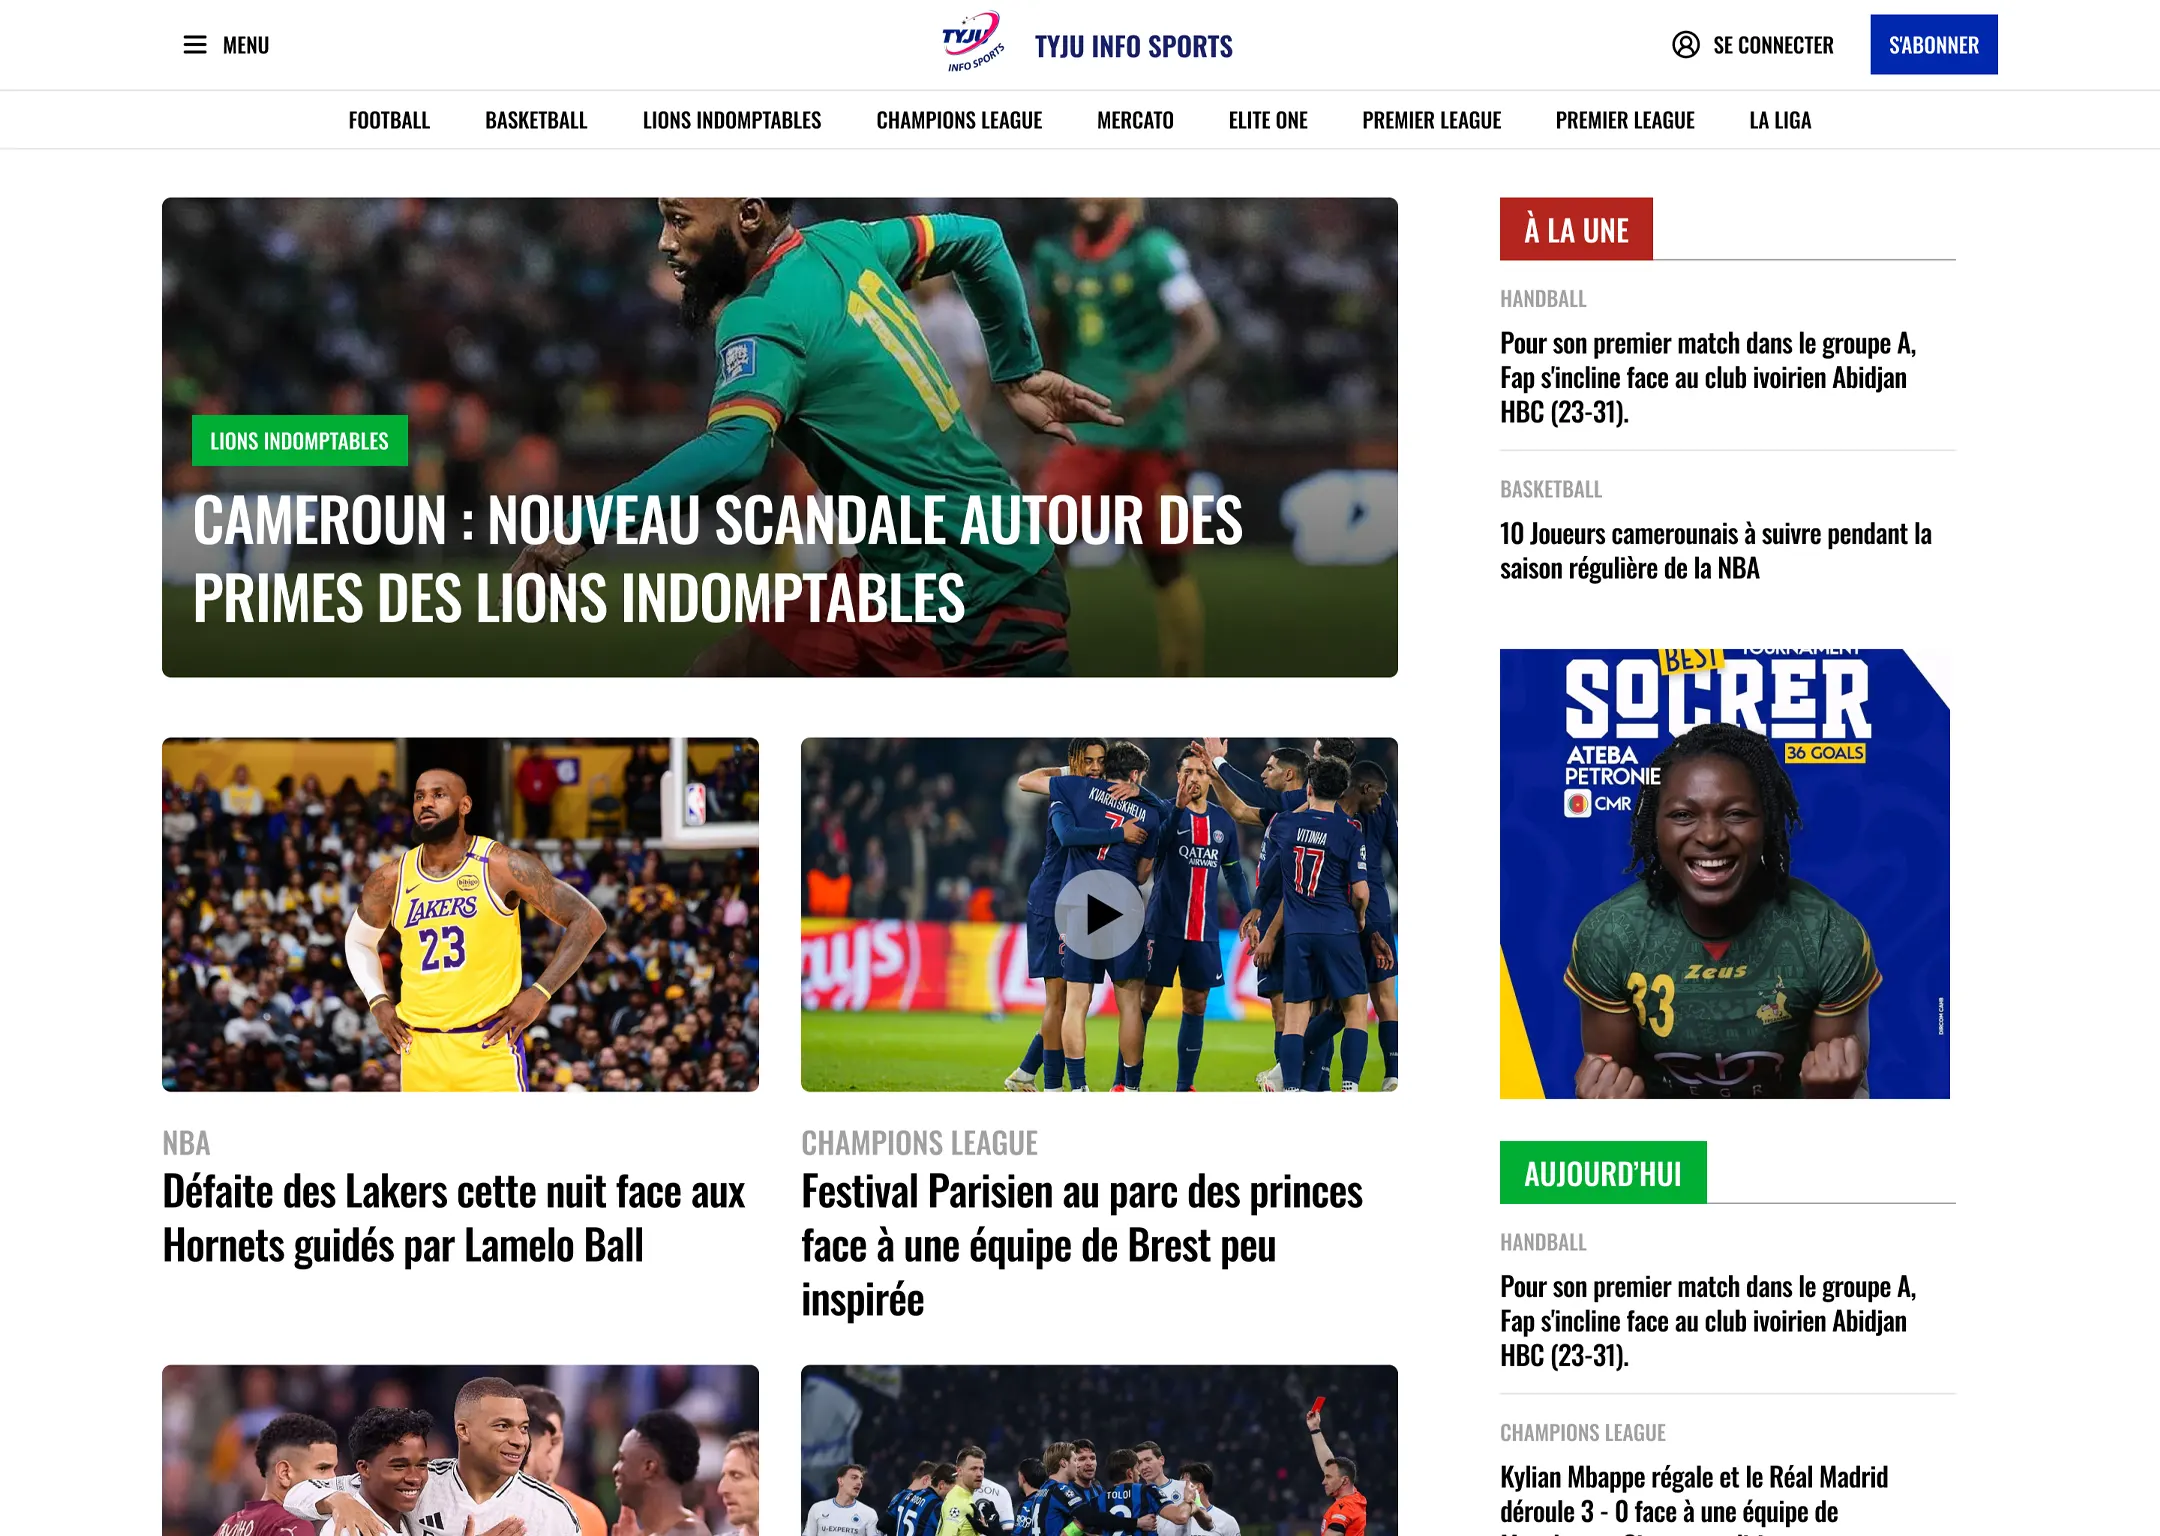
Task: Play the PSG Champions League video
Action: pos(1099,914)
